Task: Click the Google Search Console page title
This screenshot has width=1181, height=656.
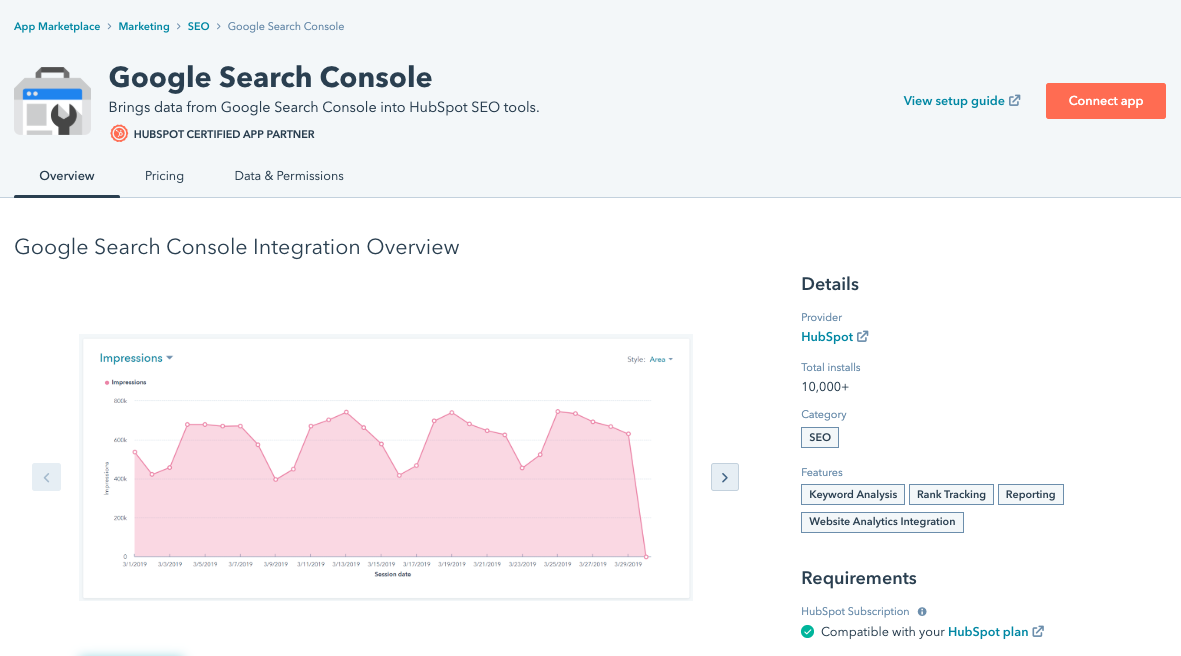Action: coord(270,77)
